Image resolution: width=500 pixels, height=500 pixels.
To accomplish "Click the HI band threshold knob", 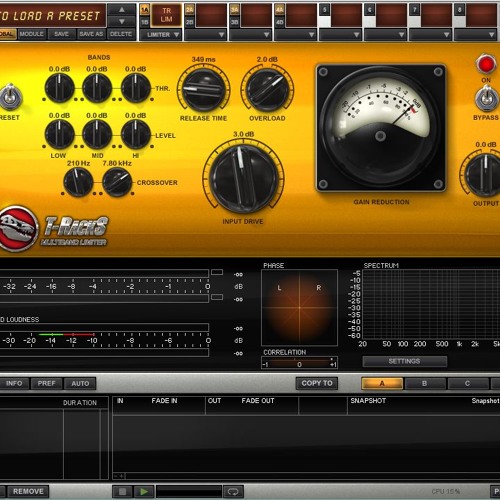I will click(135, 88).
